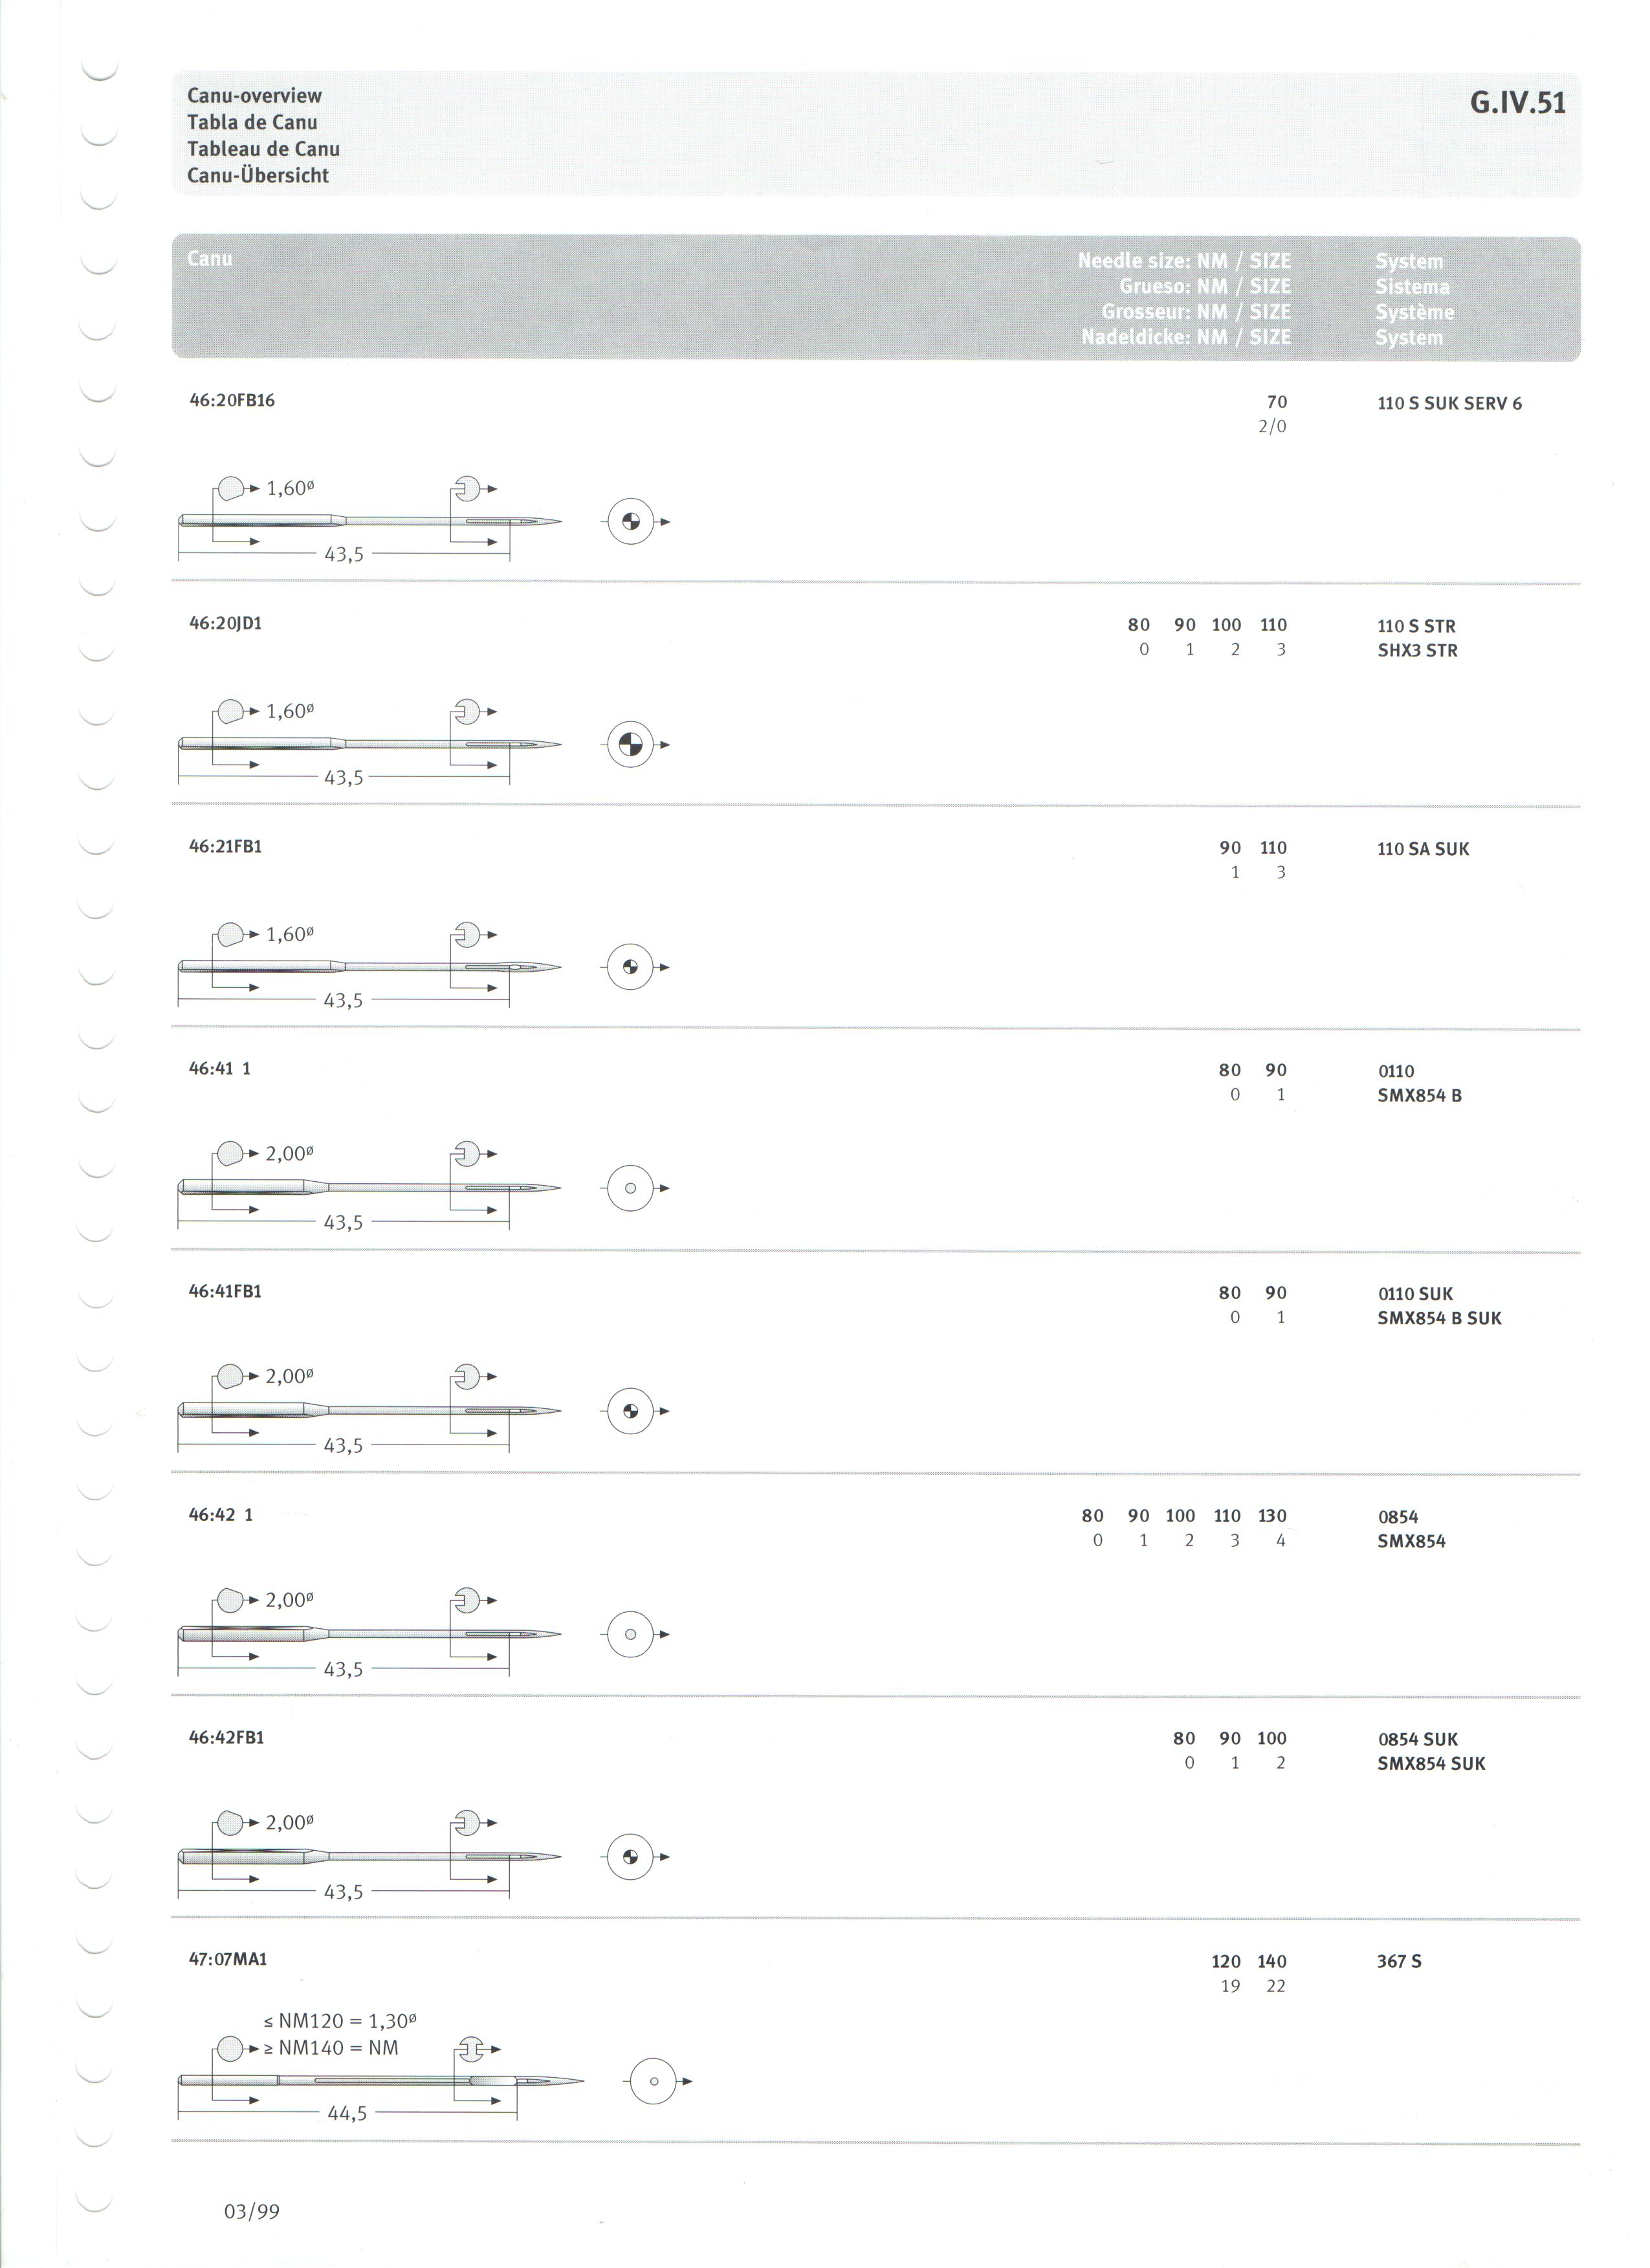Click the system name 110 S SUK SERV 6
Screen dimensions: 1650x2268
pyautogui.click(x=1450, y=404)
